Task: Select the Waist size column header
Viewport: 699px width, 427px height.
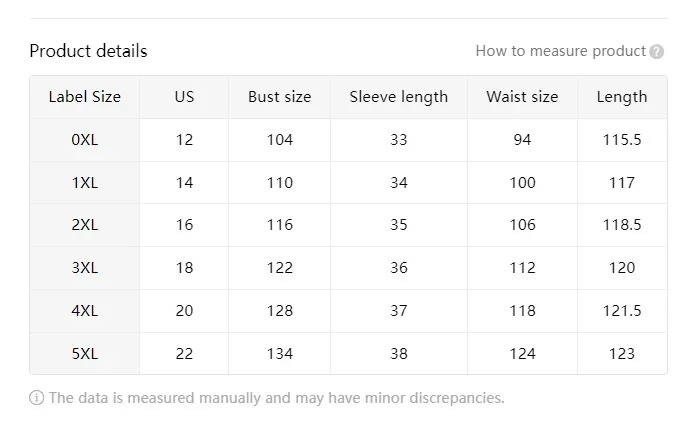Action: pyautogui.click(x=522, y=97)
